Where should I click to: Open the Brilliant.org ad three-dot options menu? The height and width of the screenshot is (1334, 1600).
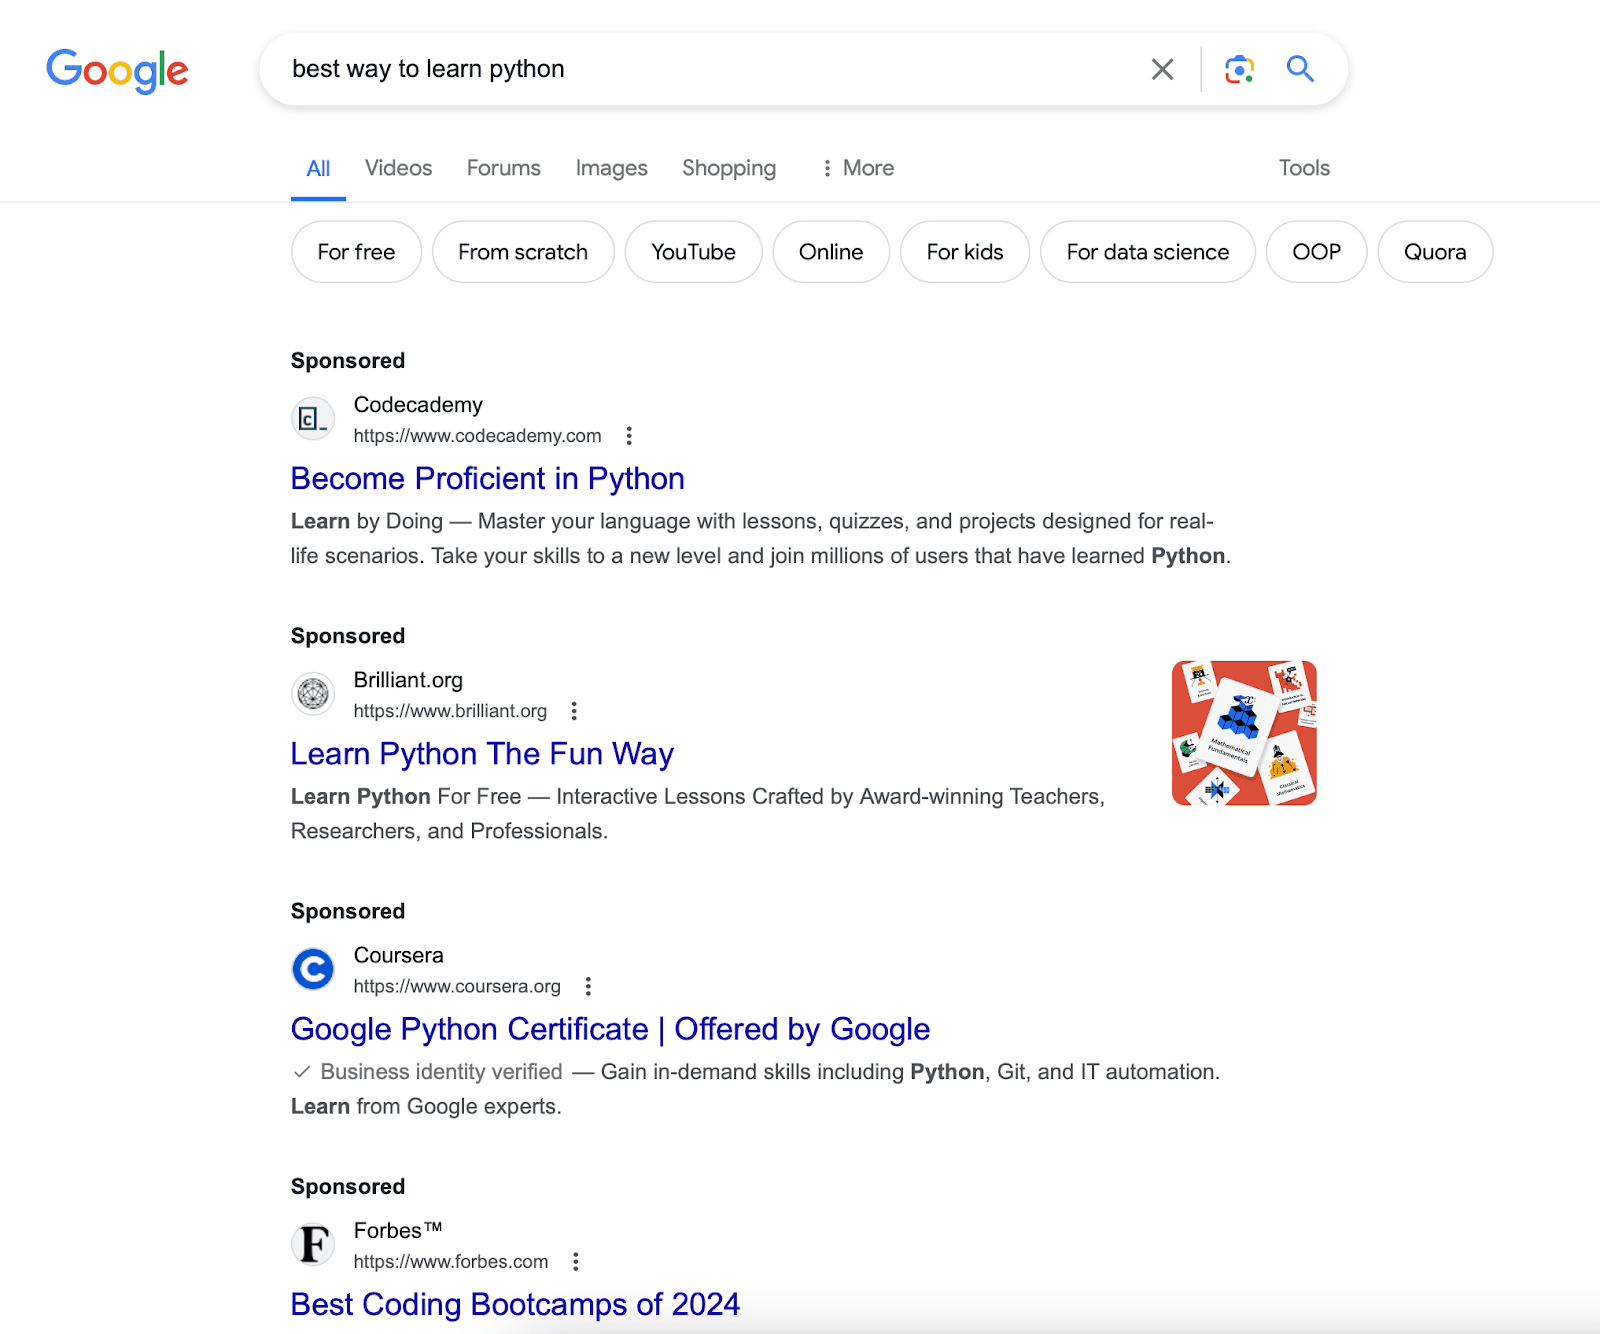click(x=574, y=711)
